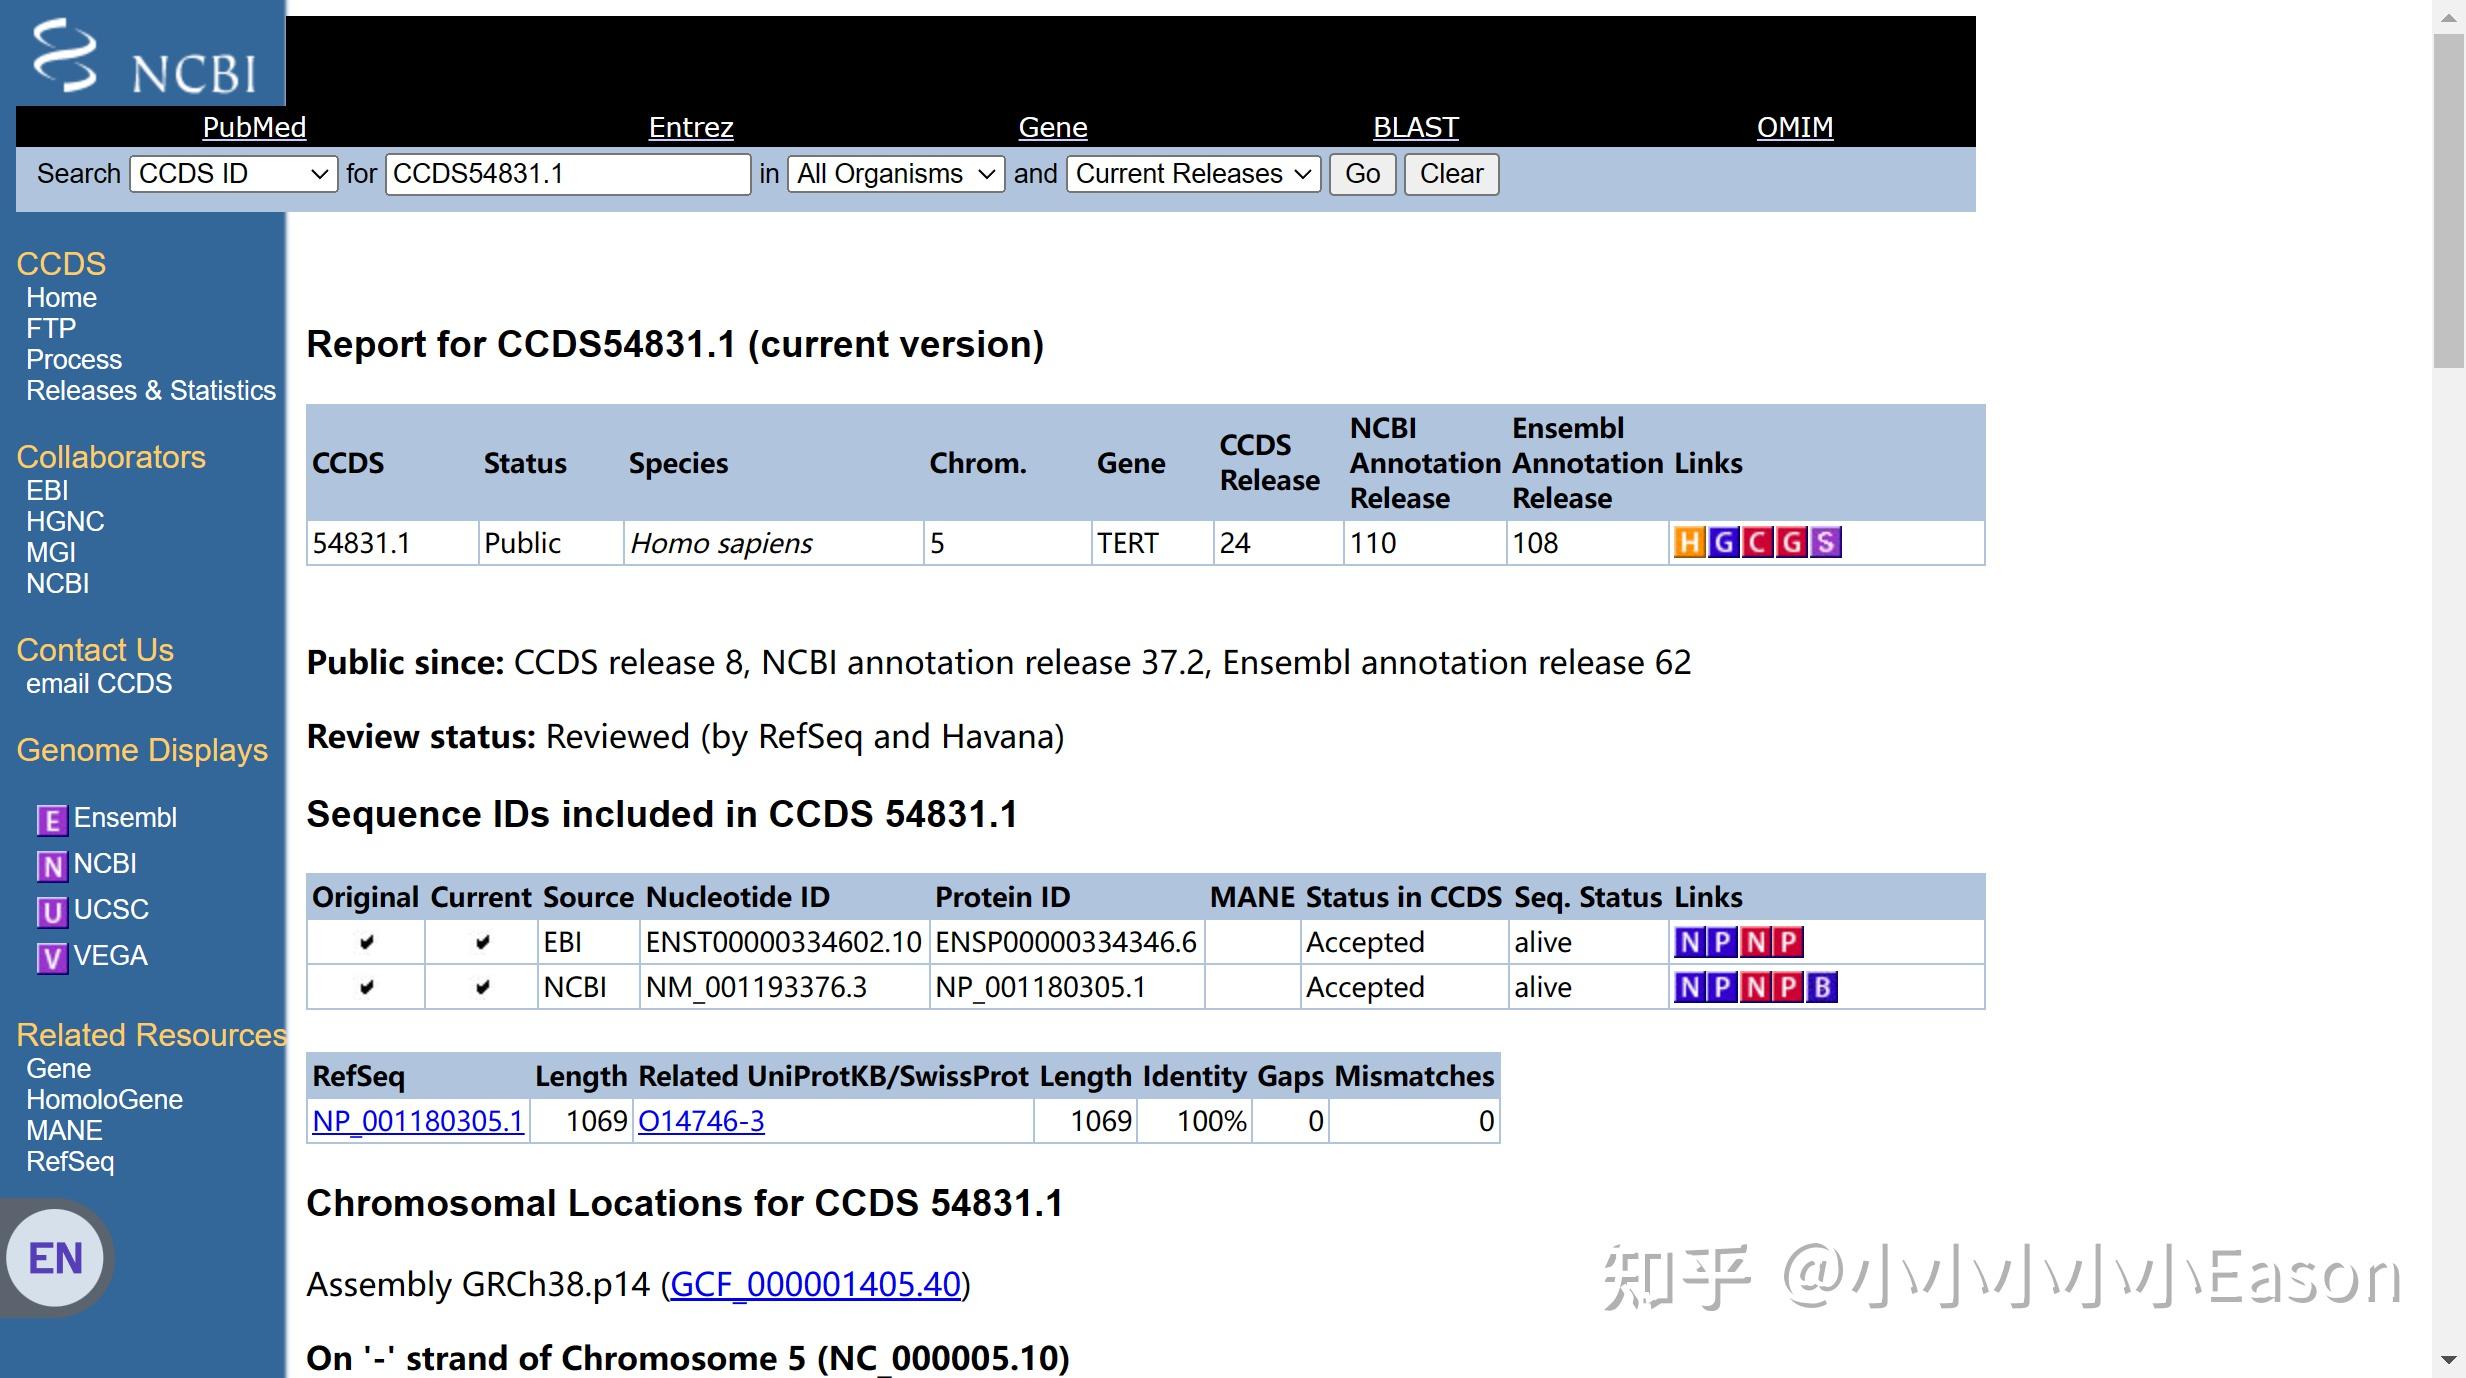2466x1378 pixels.
Task: Open BLAST in the top navigation
Action: pyautogui.click(x=1416, y=127)
